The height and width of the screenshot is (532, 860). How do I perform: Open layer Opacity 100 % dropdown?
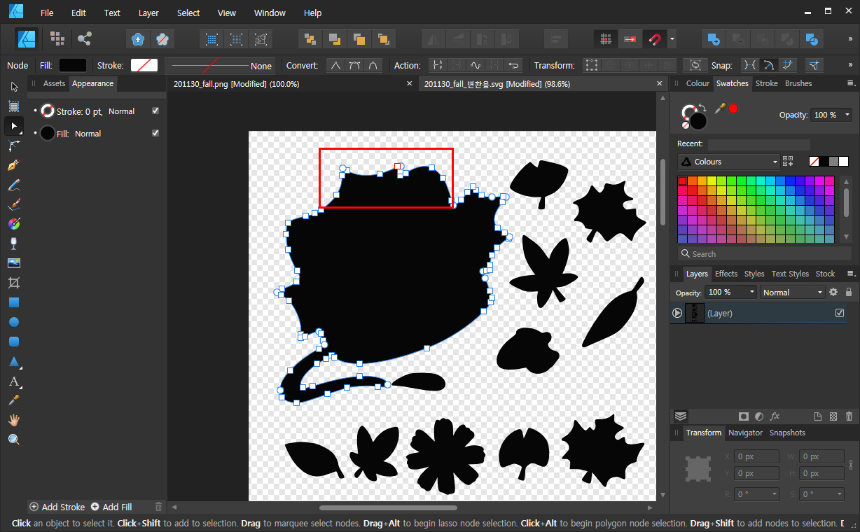click(x=752, y=292)
